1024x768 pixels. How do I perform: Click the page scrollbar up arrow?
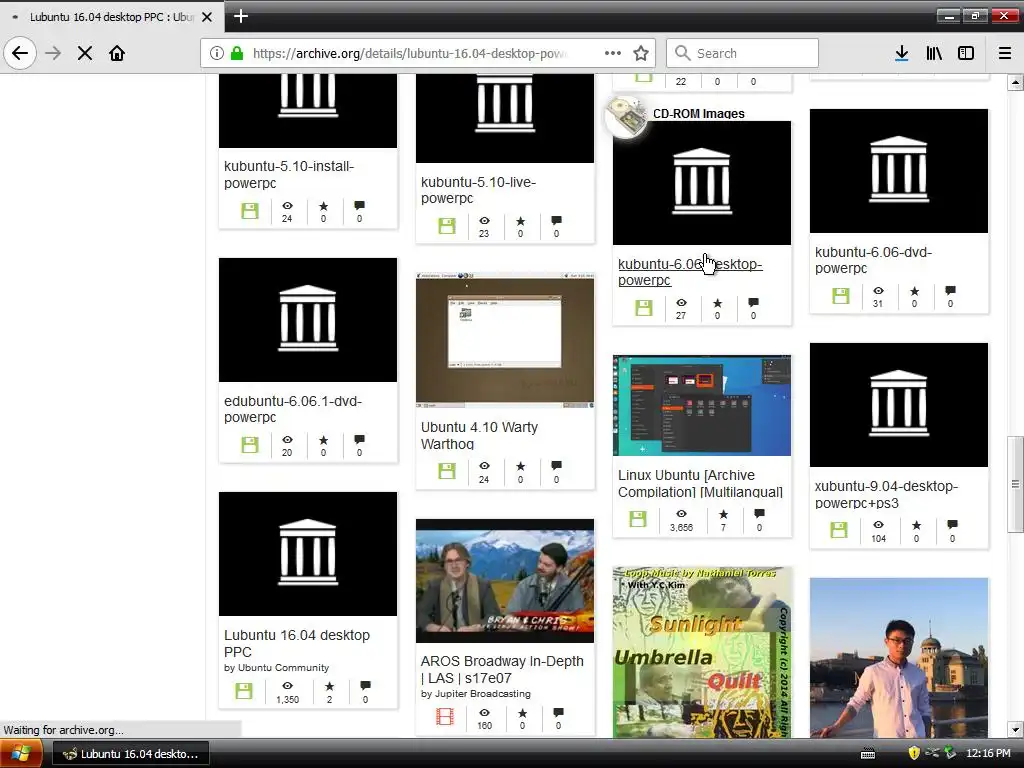[1016, 83]
